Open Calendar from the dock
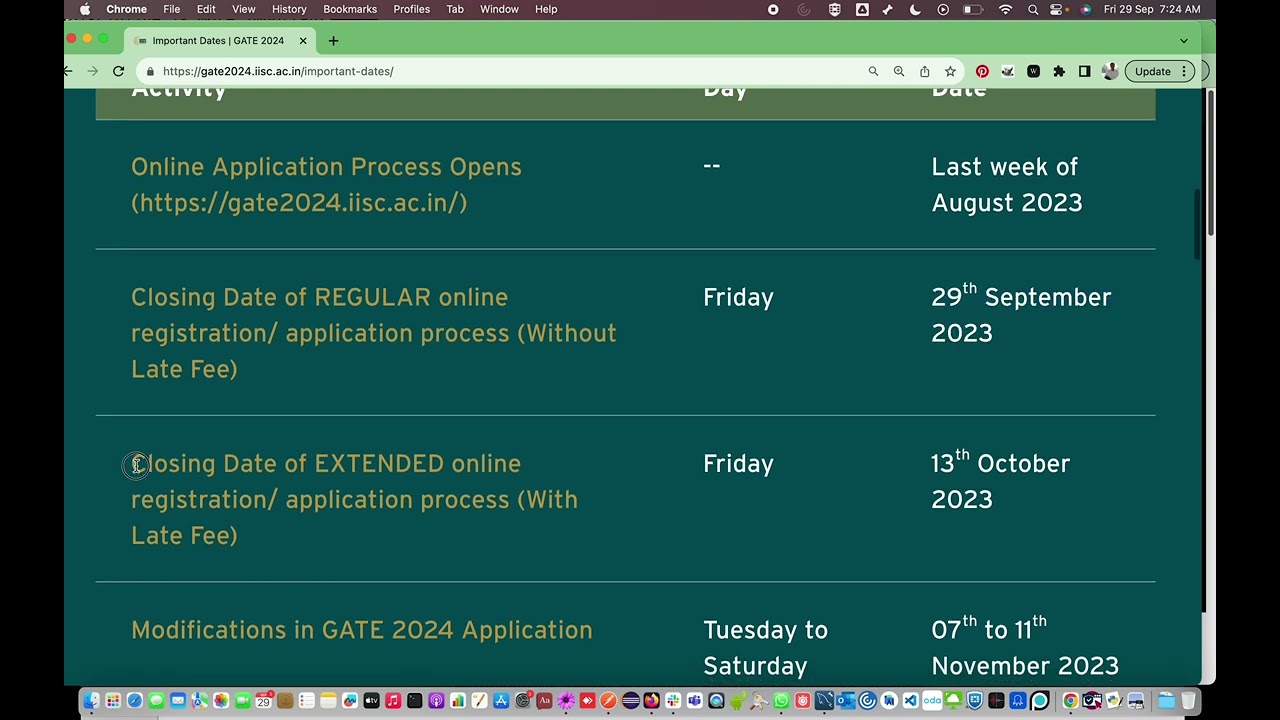The width and height of the screenshot is (1280, 720). pos(263,701)
